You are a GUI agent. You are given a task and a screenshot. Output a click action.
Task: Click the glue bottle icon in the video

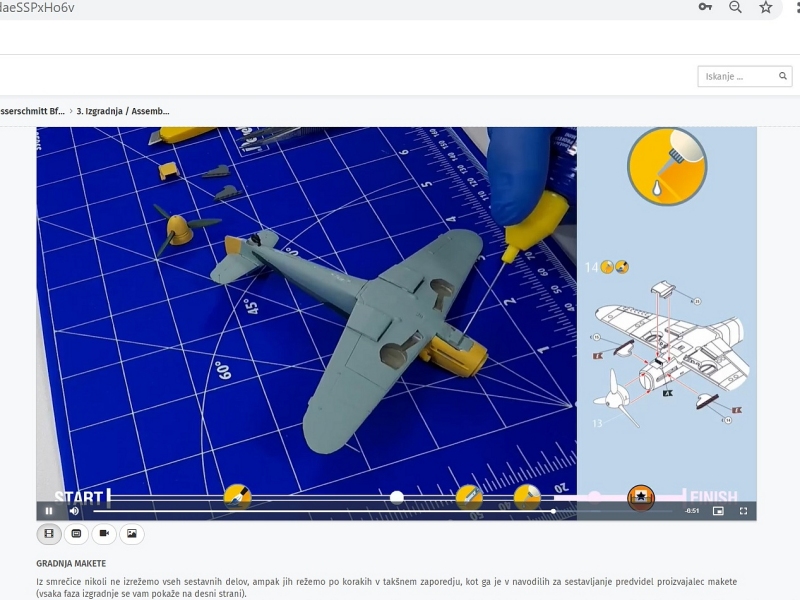666,165
